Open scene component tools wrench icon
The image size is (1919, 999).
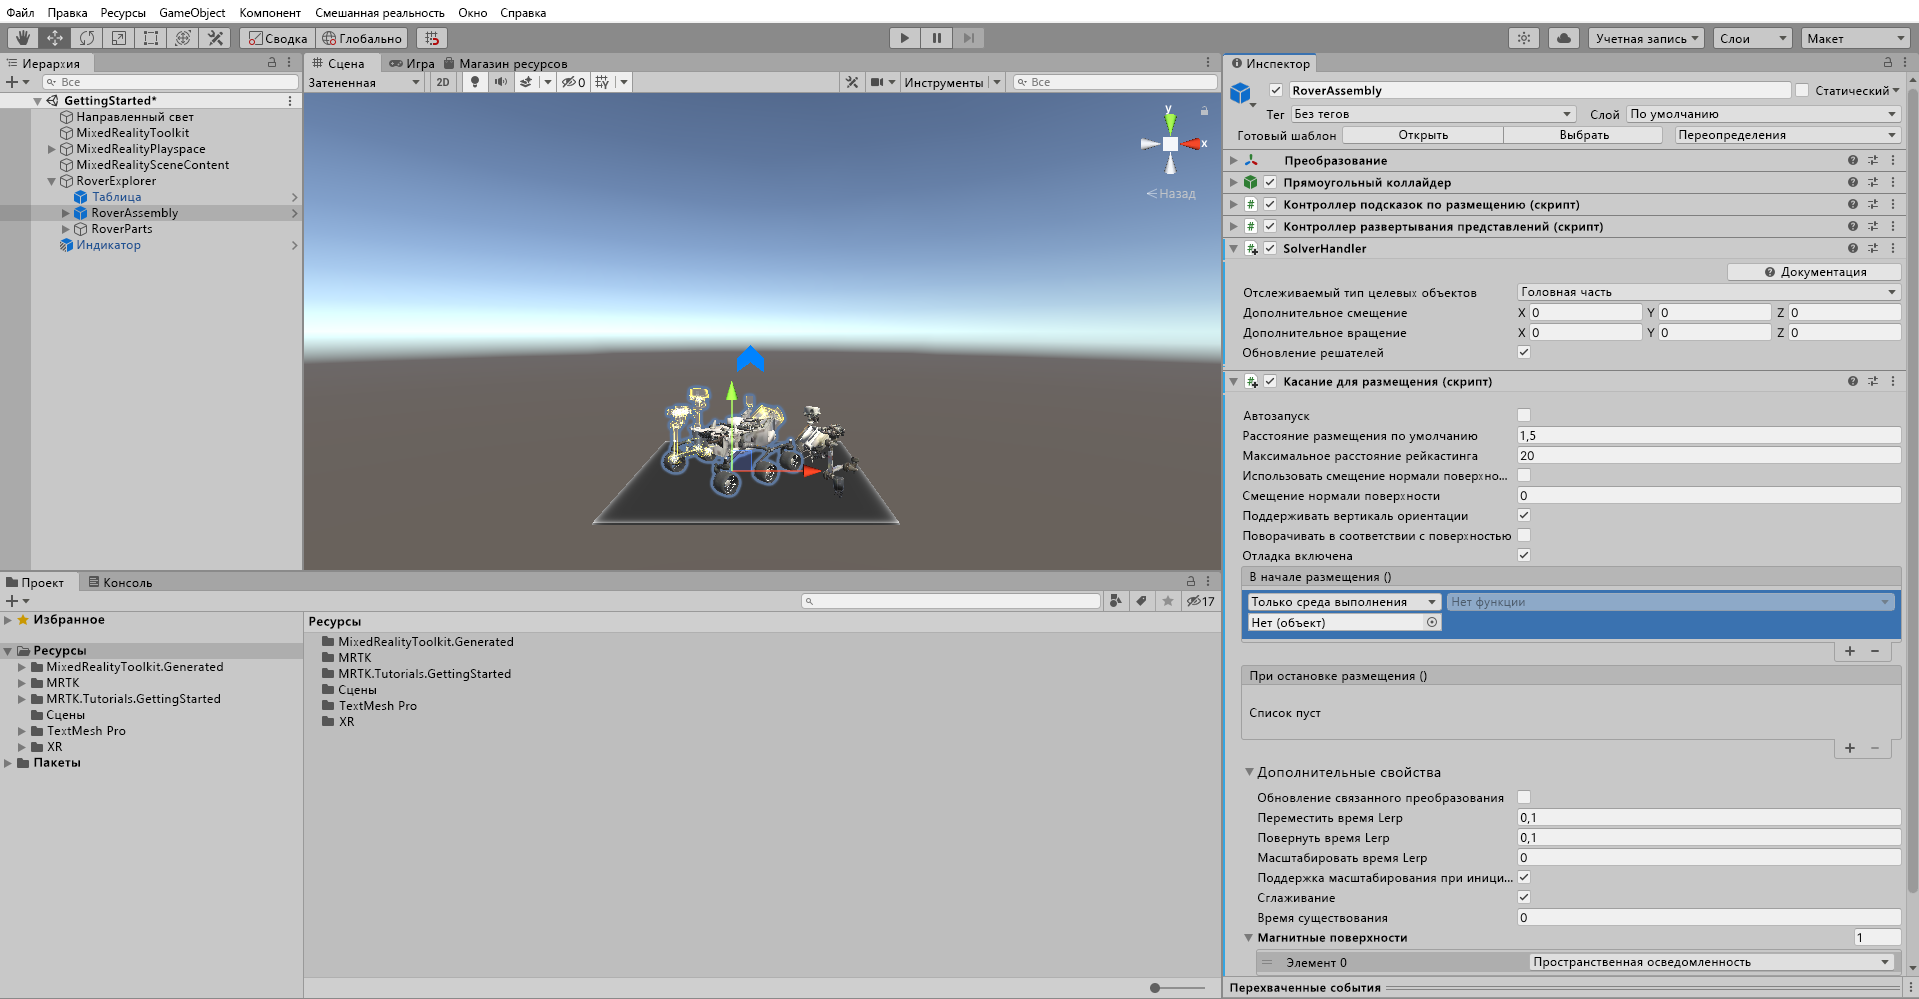[x=852, y=82]
